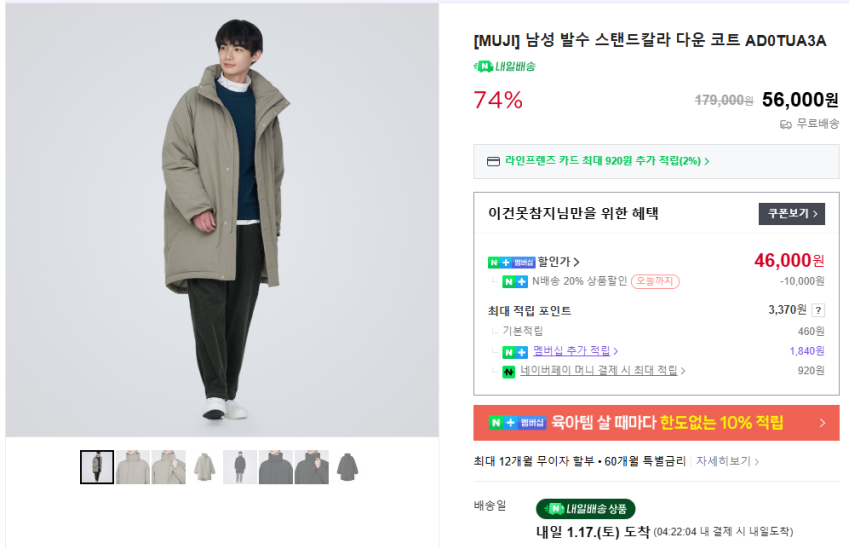Click the card icon beside 라인프렌즈 카드
Screen dimensions: 849x549
tap(493, 161)
